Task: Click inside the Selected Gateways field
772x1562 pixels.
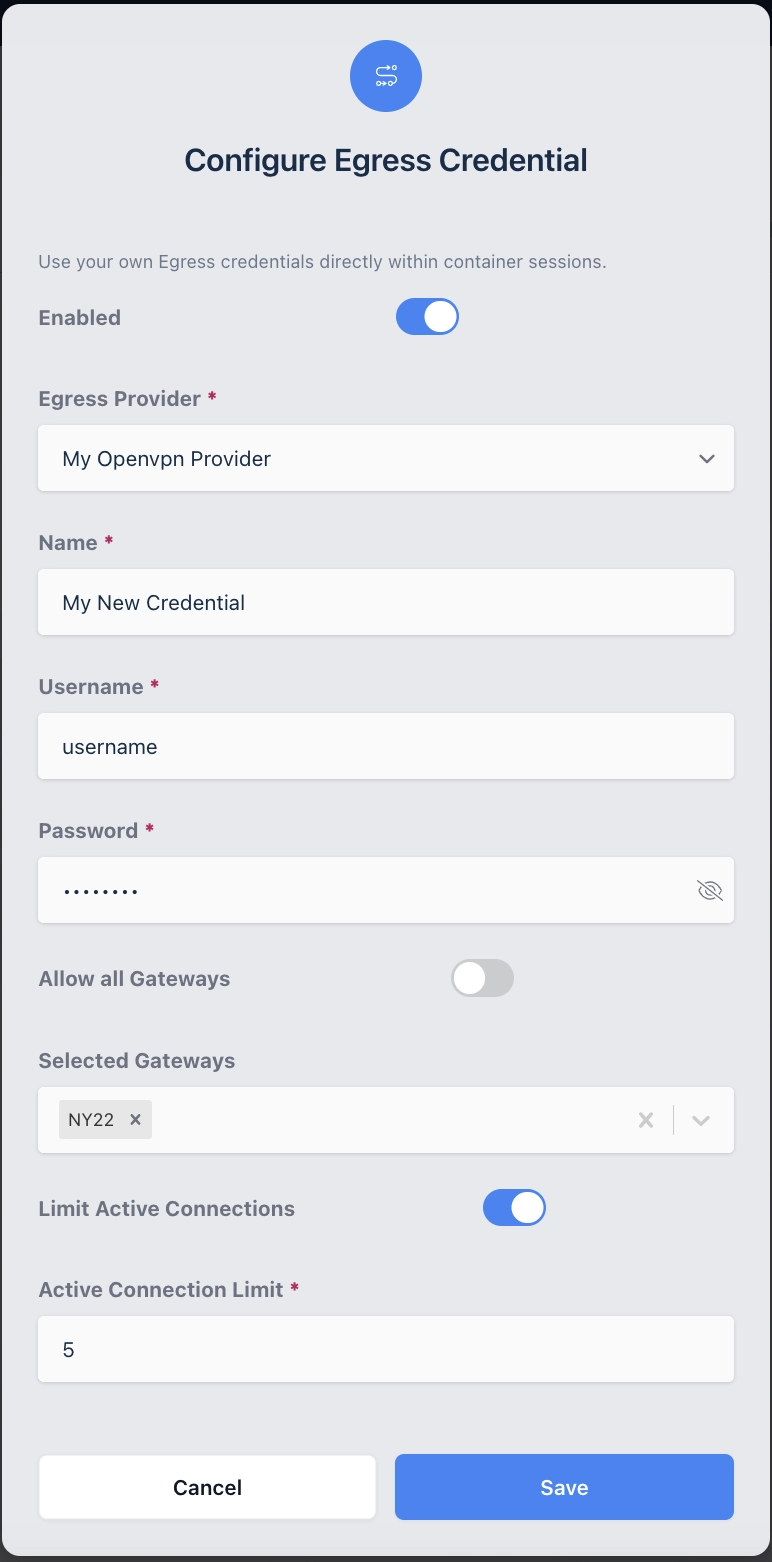Action: 390,1120
